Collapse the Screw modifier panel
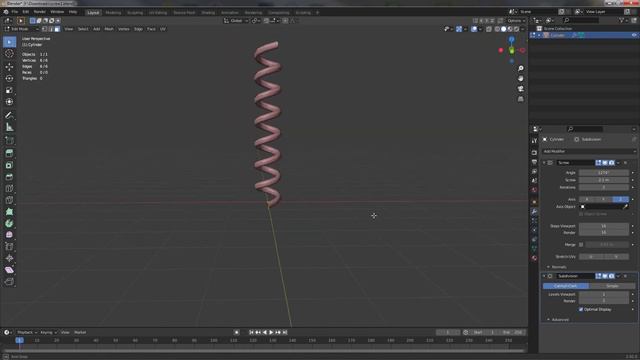 544,163
